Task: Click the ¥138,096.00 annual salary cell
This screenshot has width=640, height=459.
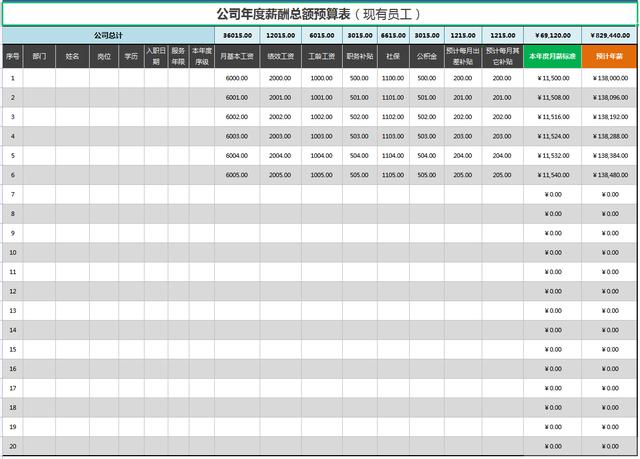Action: [x=609, y=98]
